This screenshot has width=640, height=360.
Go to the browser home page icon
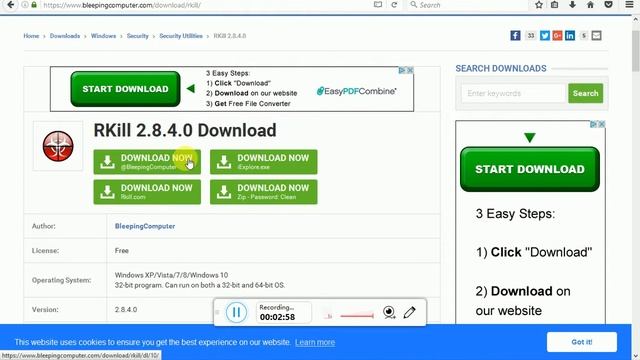point(590,5)
